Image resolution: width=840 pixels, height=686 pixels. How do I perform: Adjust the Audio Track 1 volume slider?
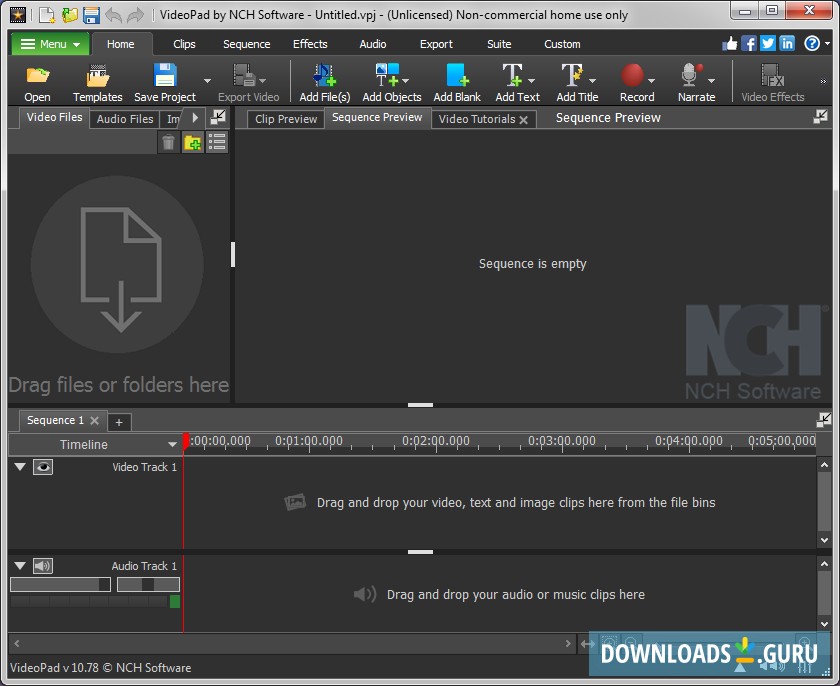point(60,584)
